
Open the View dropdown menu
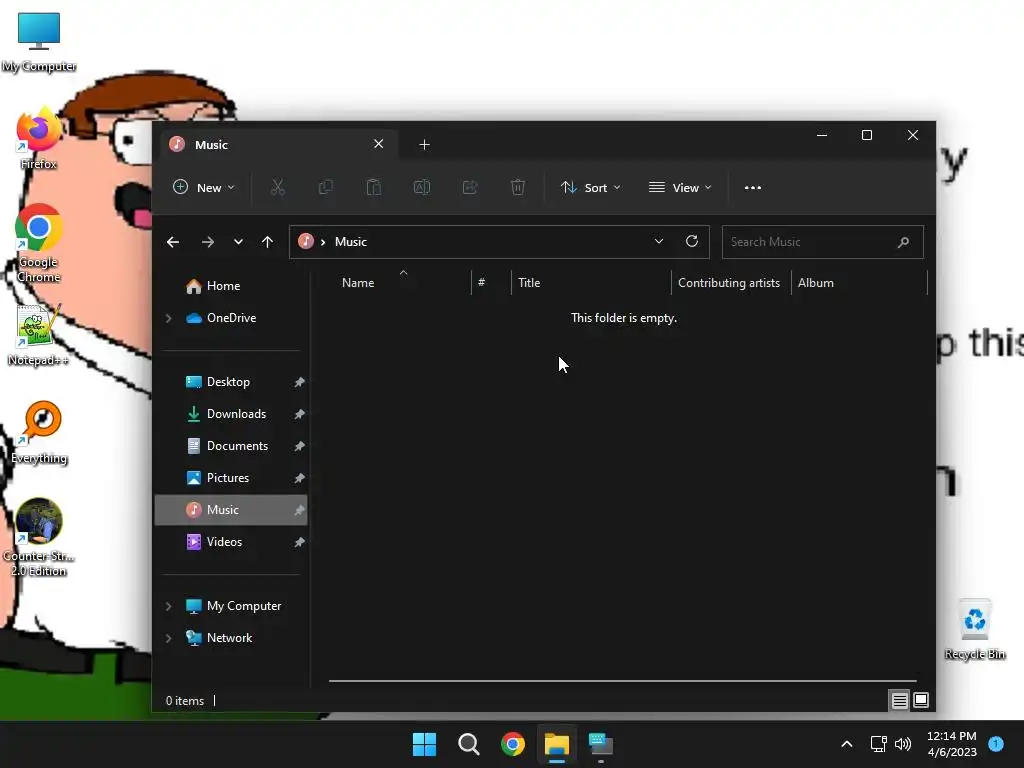pyautogui.click(x=680, y=187)
